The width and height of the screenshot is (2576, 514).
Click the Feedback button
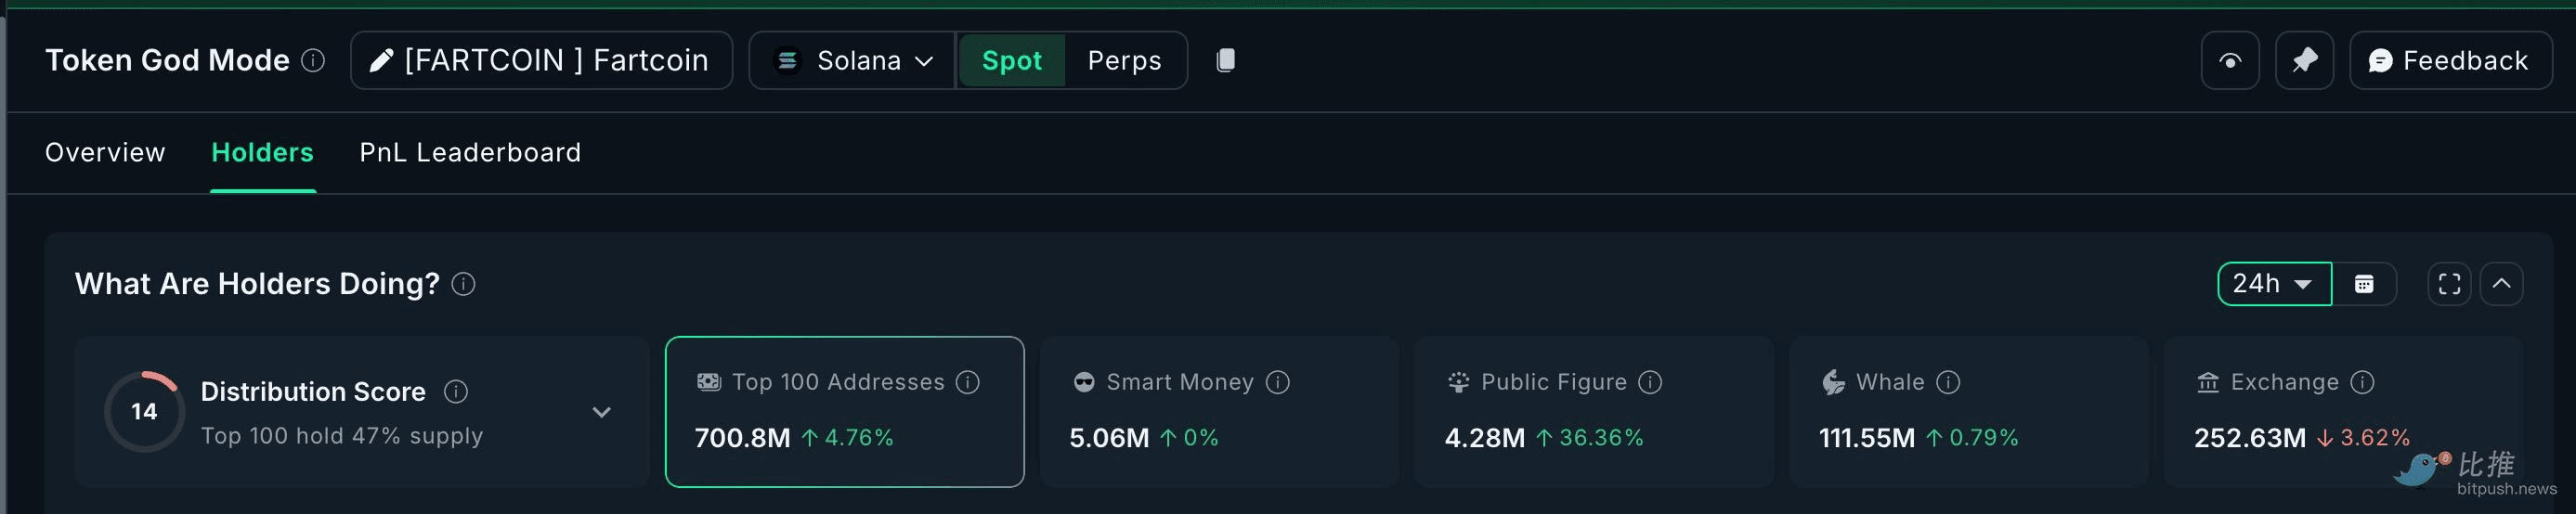coord(2449,61)
